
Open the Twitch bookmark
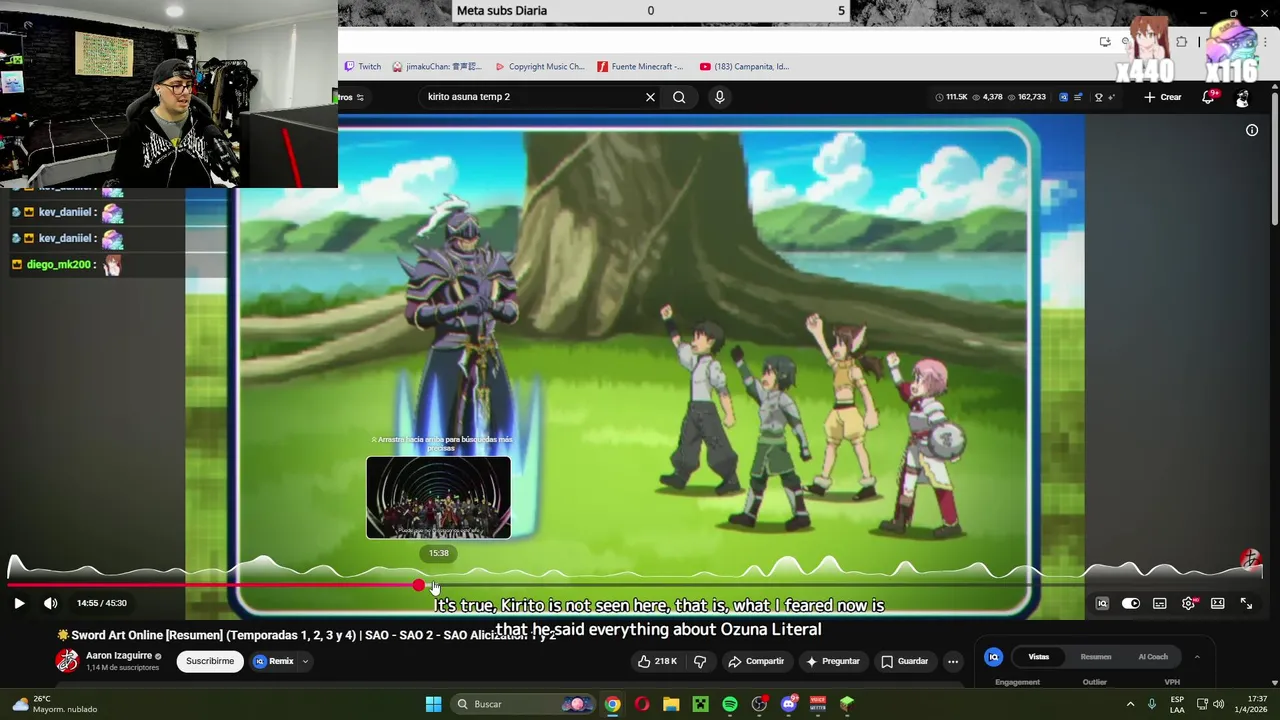coord(362,66)
